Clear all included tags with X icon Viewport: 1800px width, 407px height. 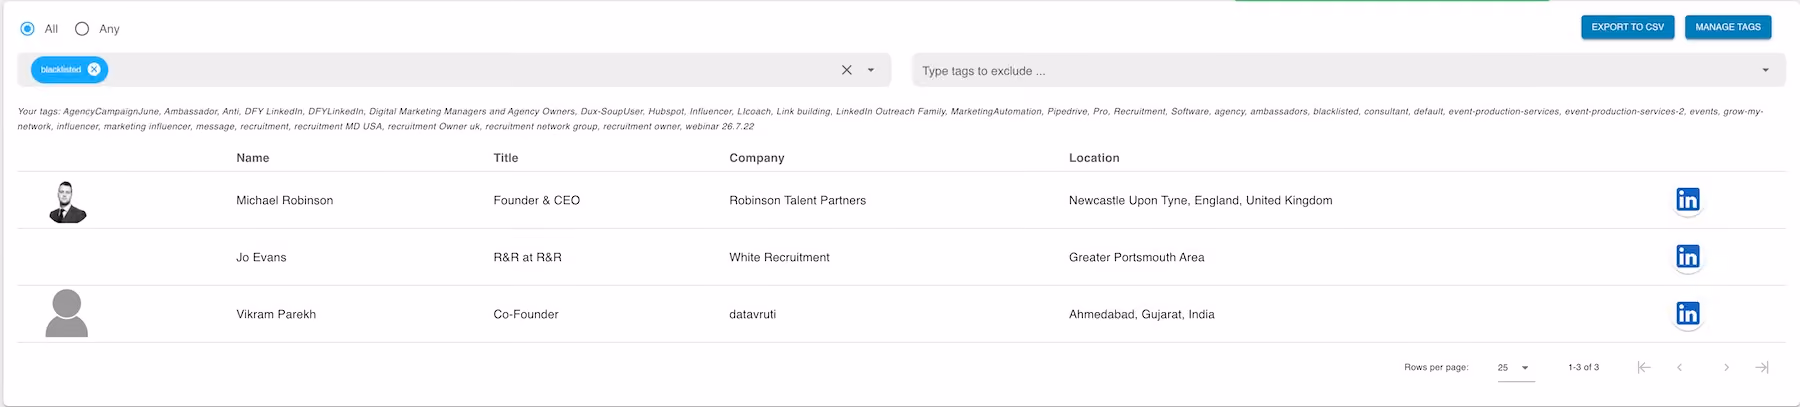[847, 70]
